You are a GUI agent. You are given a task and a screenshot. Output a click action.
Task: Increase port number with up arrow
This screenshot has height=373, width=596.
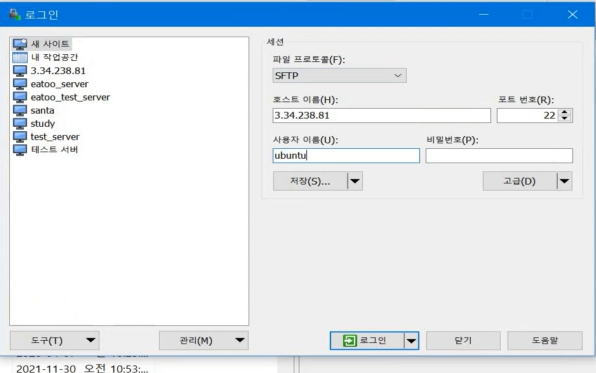click(565, 112)
